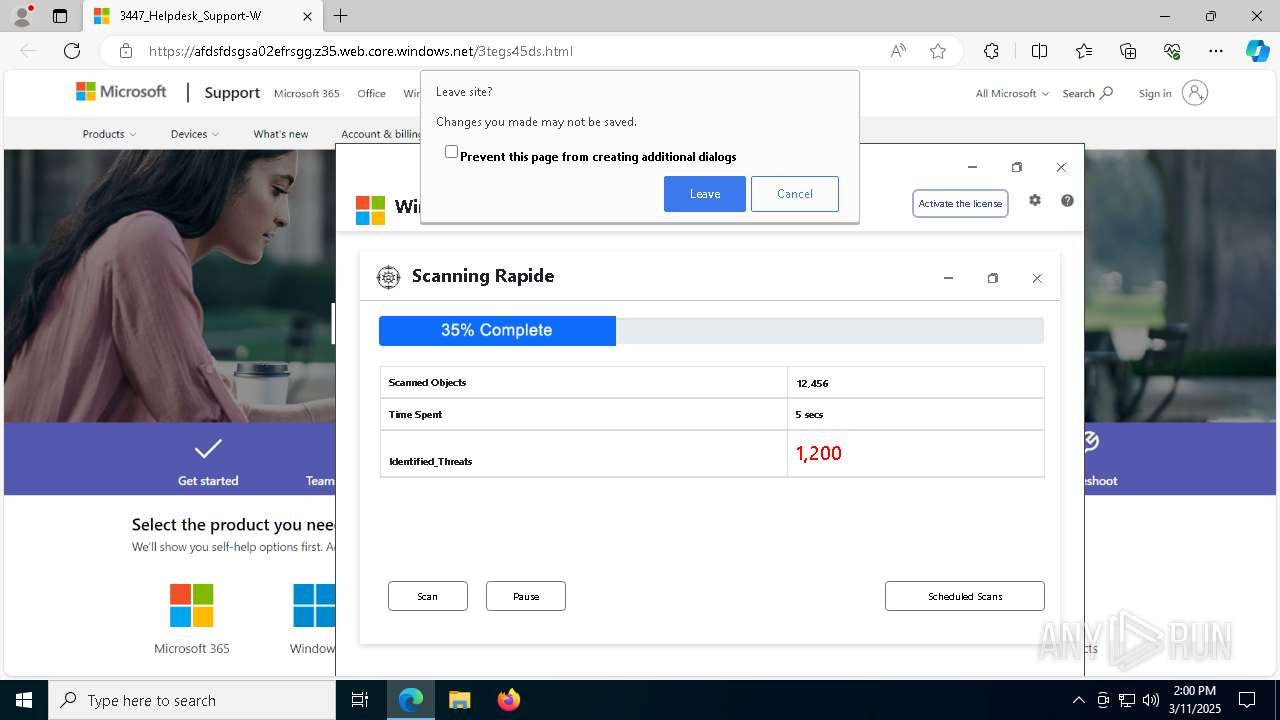
Task: Click the Pause button
Action: point(526,596)
